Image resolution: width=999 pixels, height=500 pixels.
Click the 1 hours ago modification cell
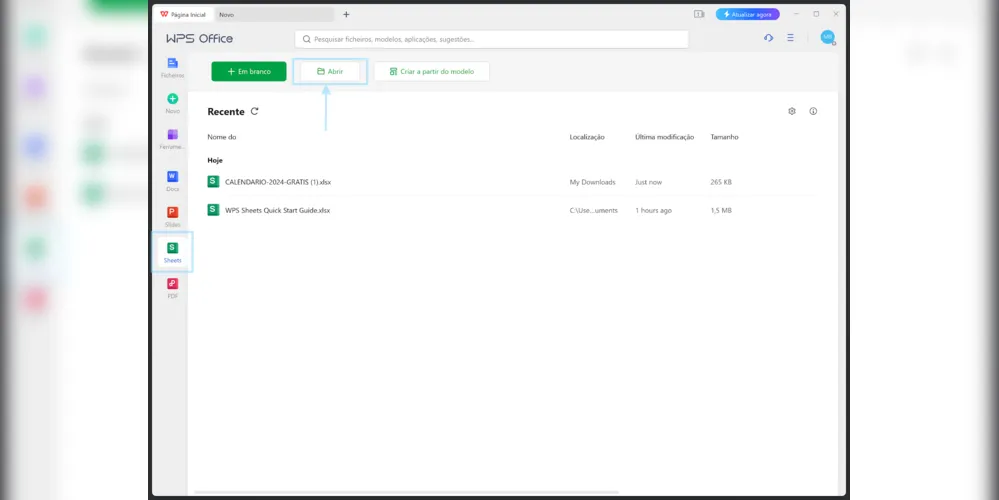tap(653, 210)
